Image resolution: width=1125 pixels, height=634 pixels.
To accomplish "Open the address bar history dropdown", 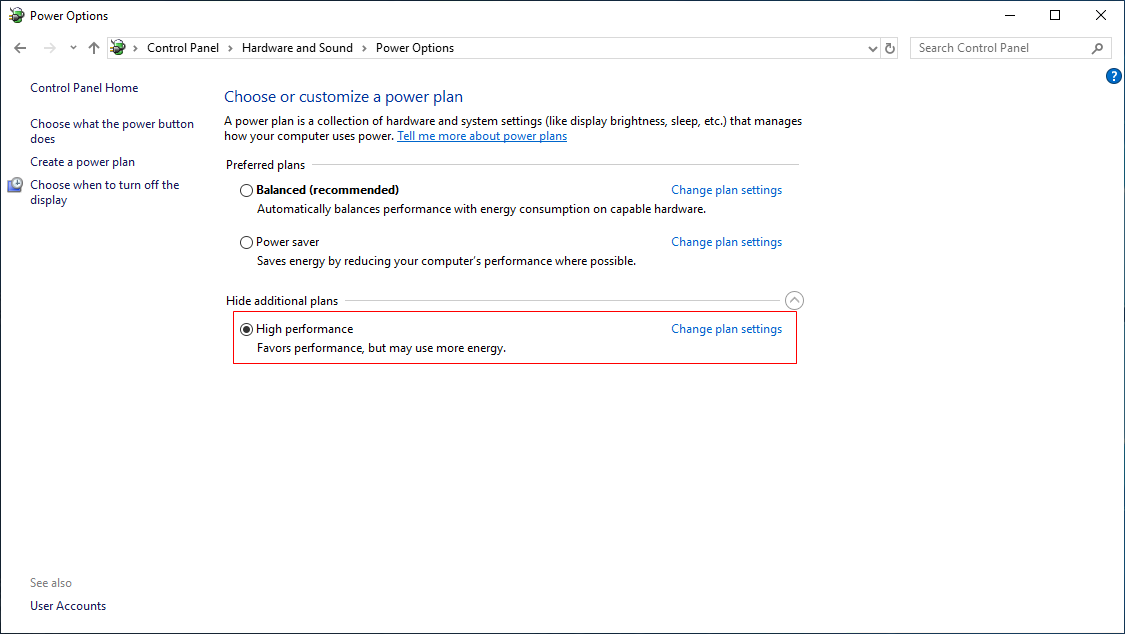I will coord(873,48).
